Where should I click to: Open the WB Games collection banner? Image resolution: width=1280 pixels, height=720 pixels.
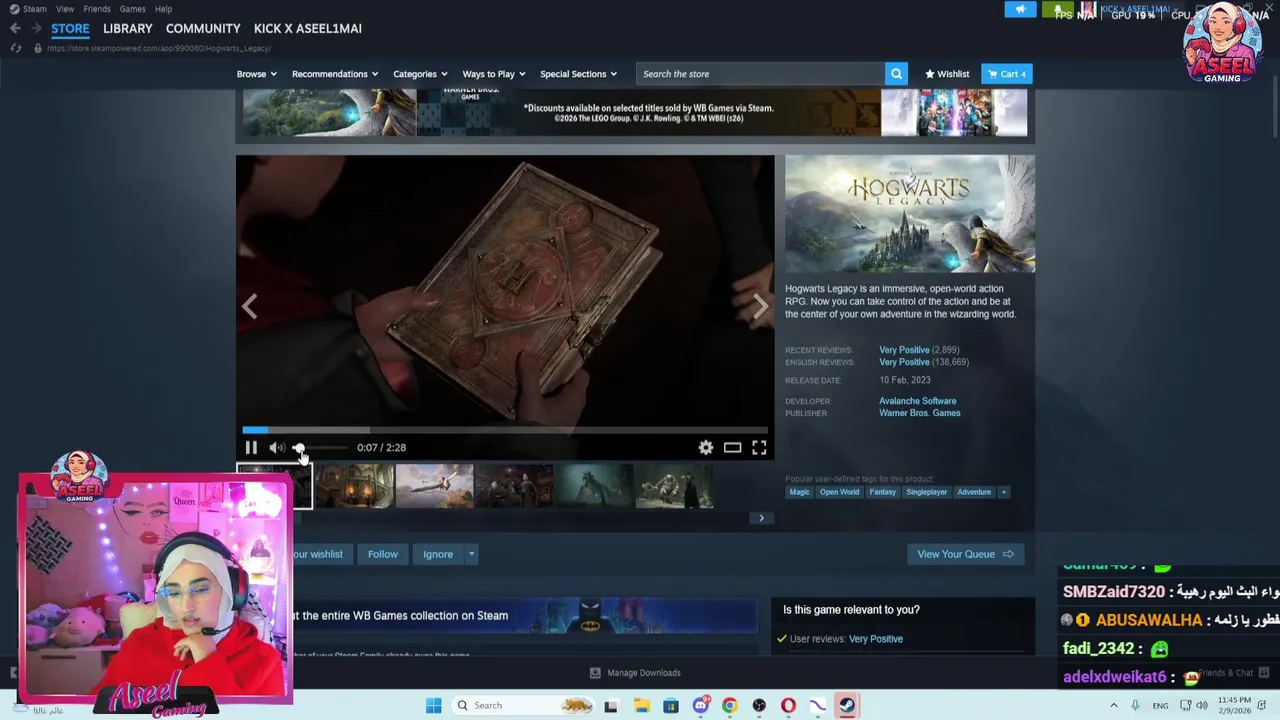525,616
